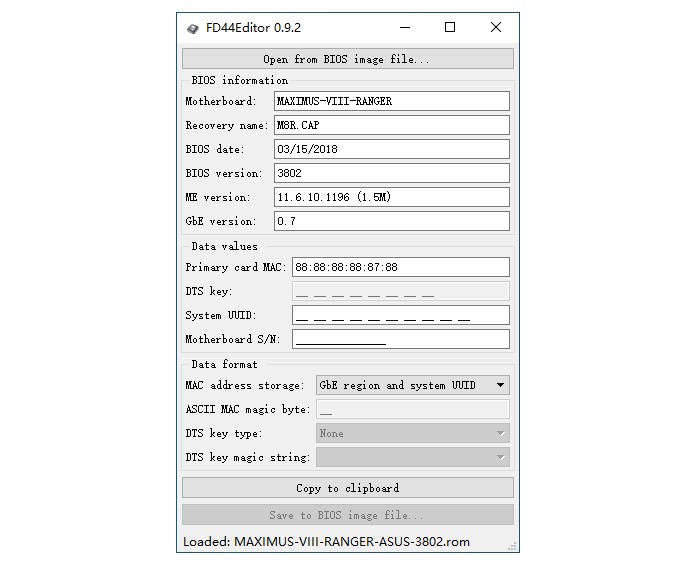The width and height of the screenshot is (696, 564).
Task: Click the ME version text box
Action: click(x=391, y=197)
